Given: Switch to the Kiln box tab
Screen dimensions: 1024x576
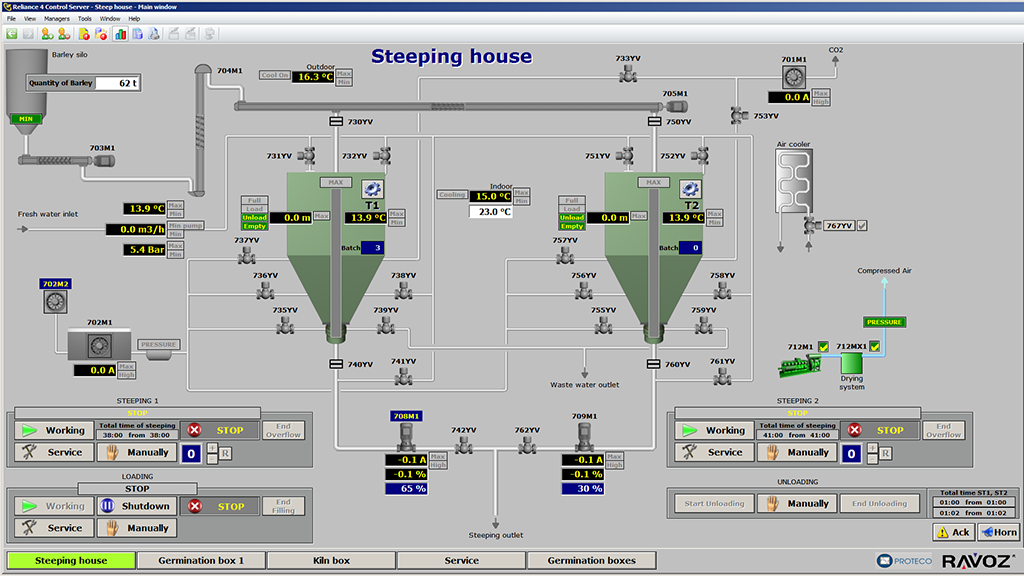Looking at the screenshot, I should pos(331,560).
